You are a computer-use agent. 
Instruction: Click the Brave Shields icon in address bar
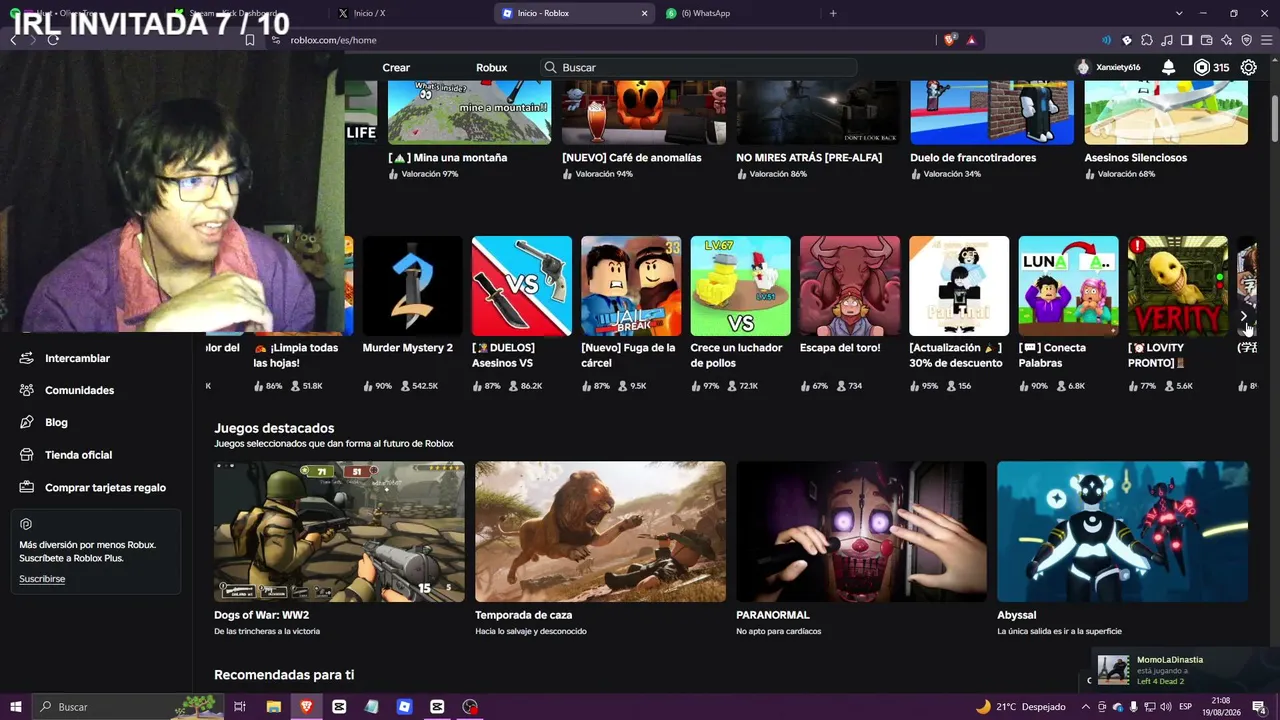pyautogui.click(x=950, y=40)
